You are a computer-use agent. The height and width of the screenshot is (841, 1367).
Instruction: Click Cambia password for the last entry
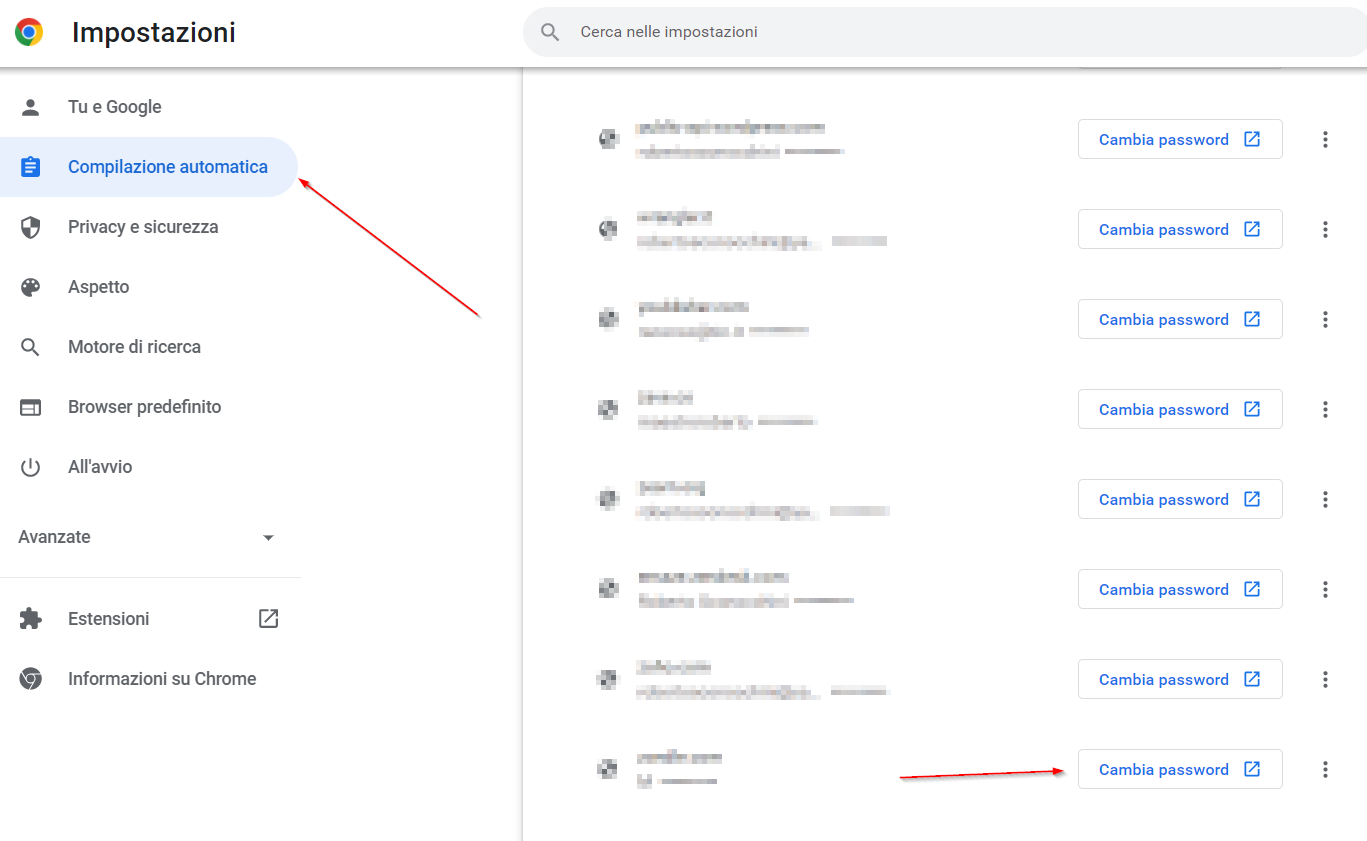(1179, 769)
